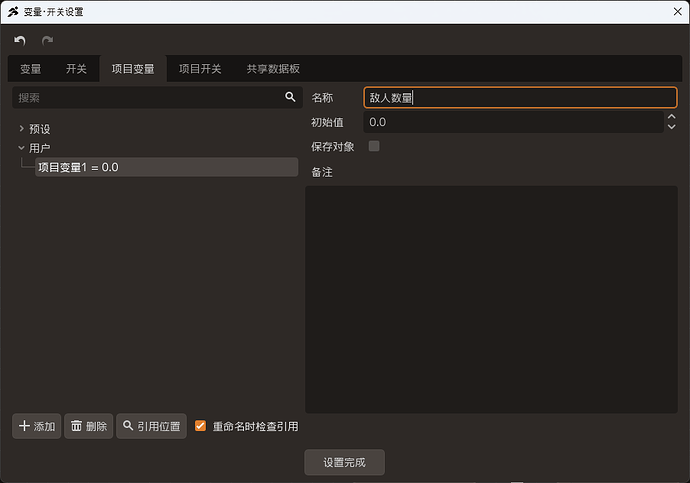690x483 pixels.
Task: Uncheck 重命名时检查引用 checkbox
Action: click(200, 426)
